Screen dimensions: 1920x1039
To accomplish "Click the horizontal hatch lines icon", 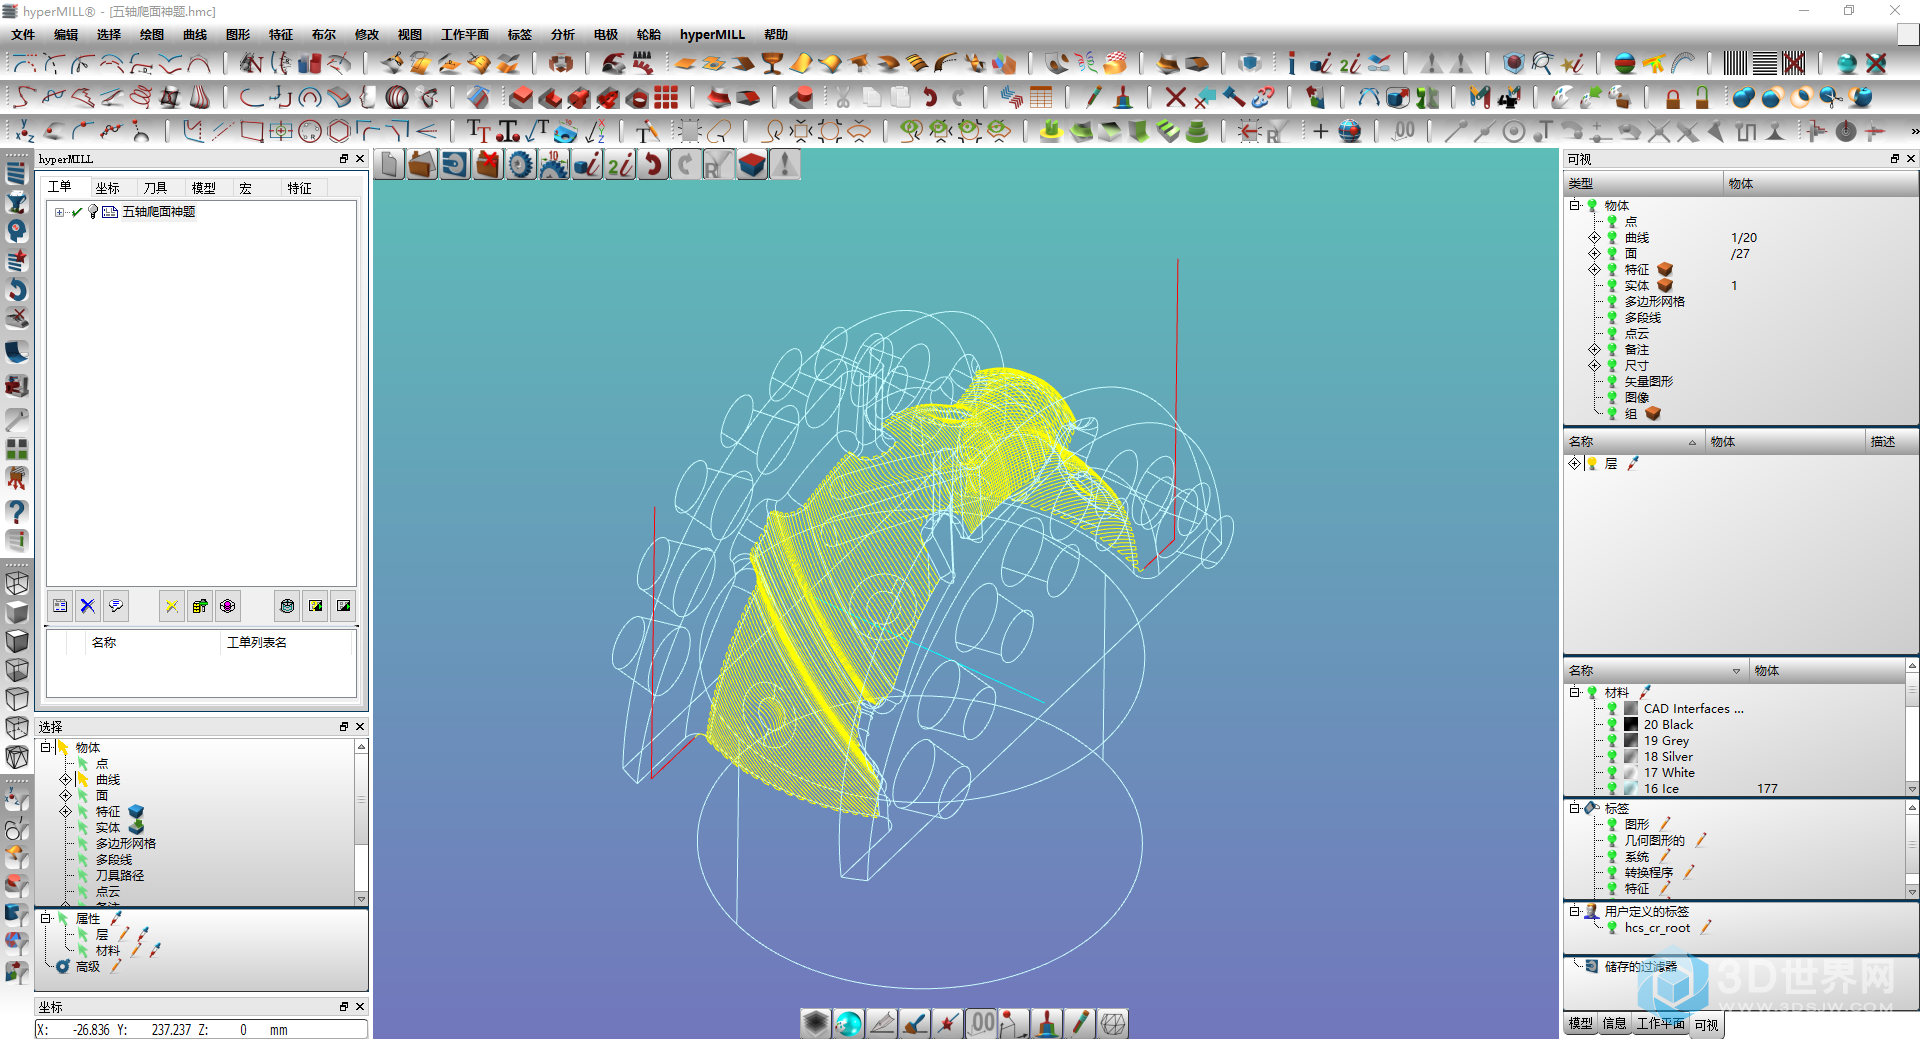I will (x=1765, y=63).
